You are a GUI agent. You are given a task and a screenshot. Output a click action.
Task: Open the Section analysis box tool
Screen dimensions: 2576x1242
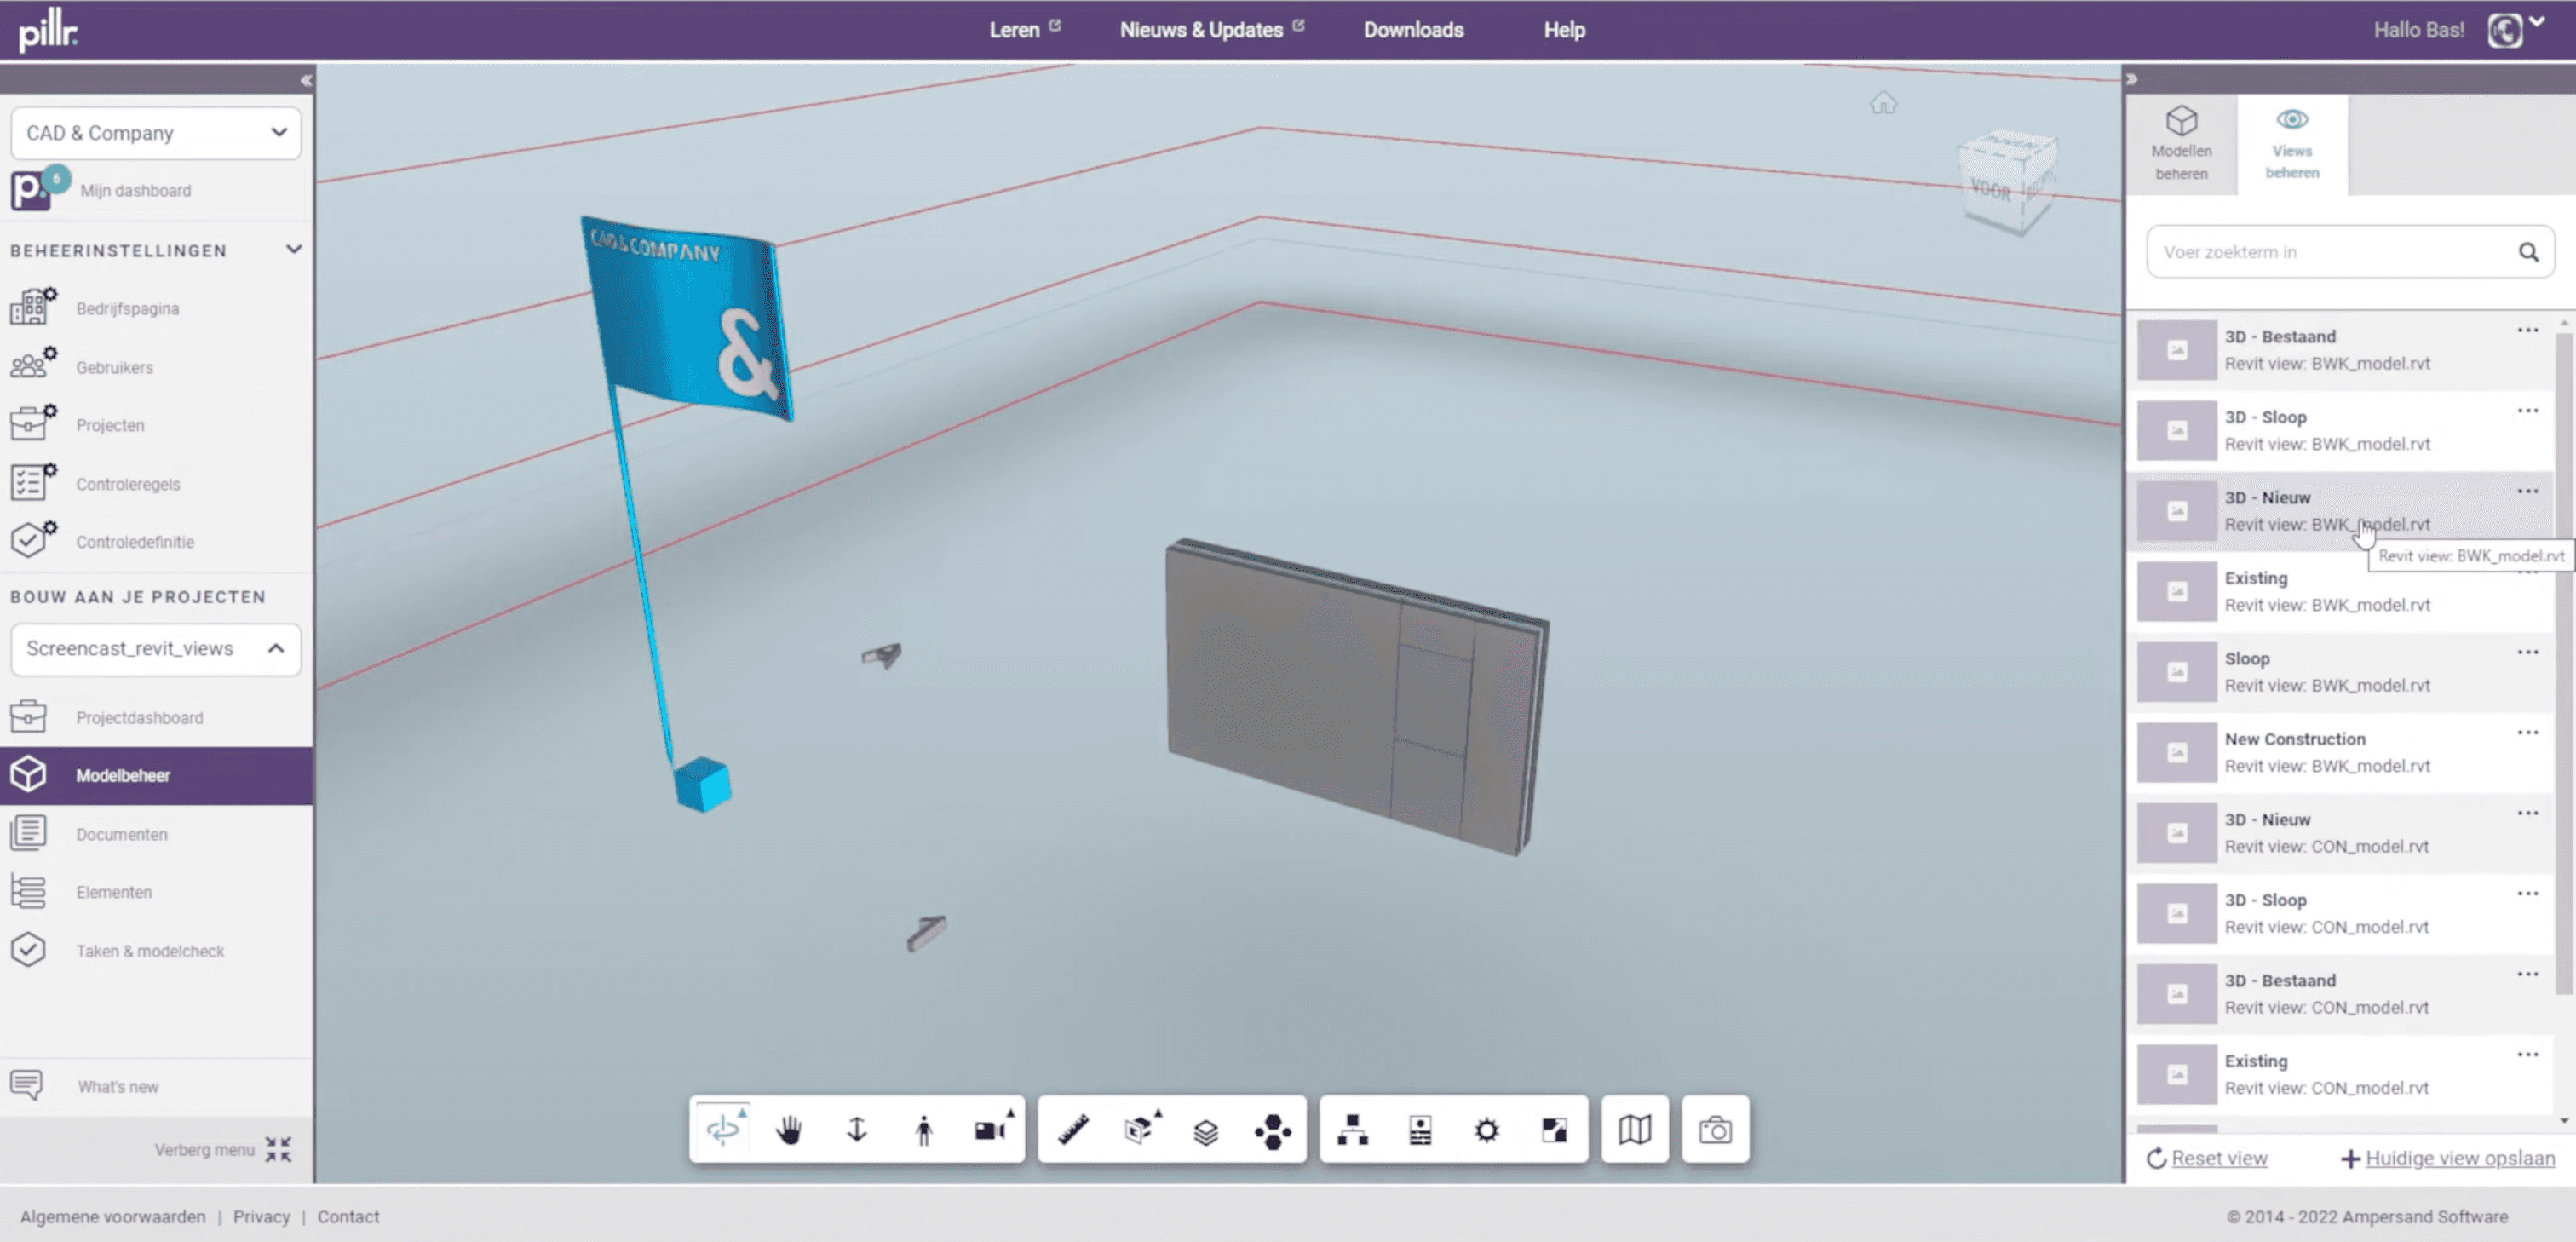tap(1141, 1130)
